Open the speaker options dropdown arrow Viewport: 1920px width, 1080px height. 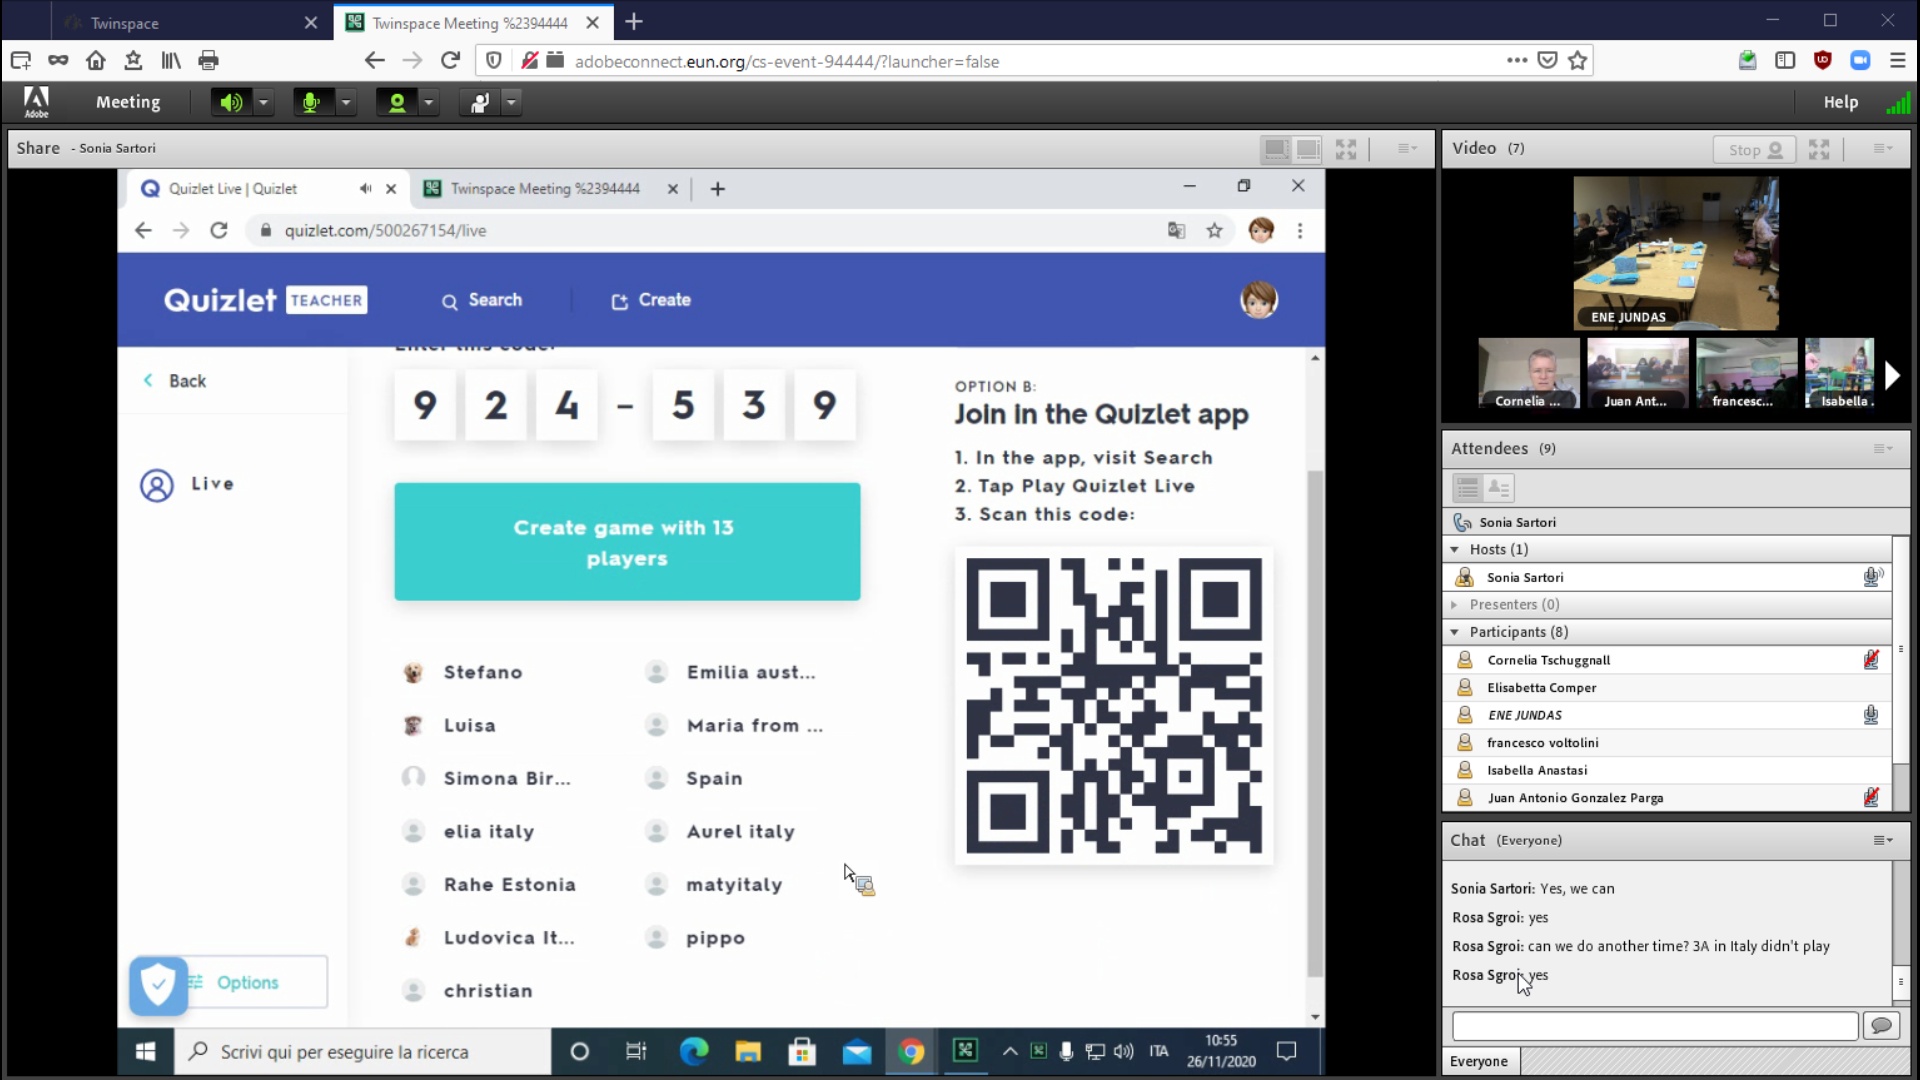[x=263, y=102]
